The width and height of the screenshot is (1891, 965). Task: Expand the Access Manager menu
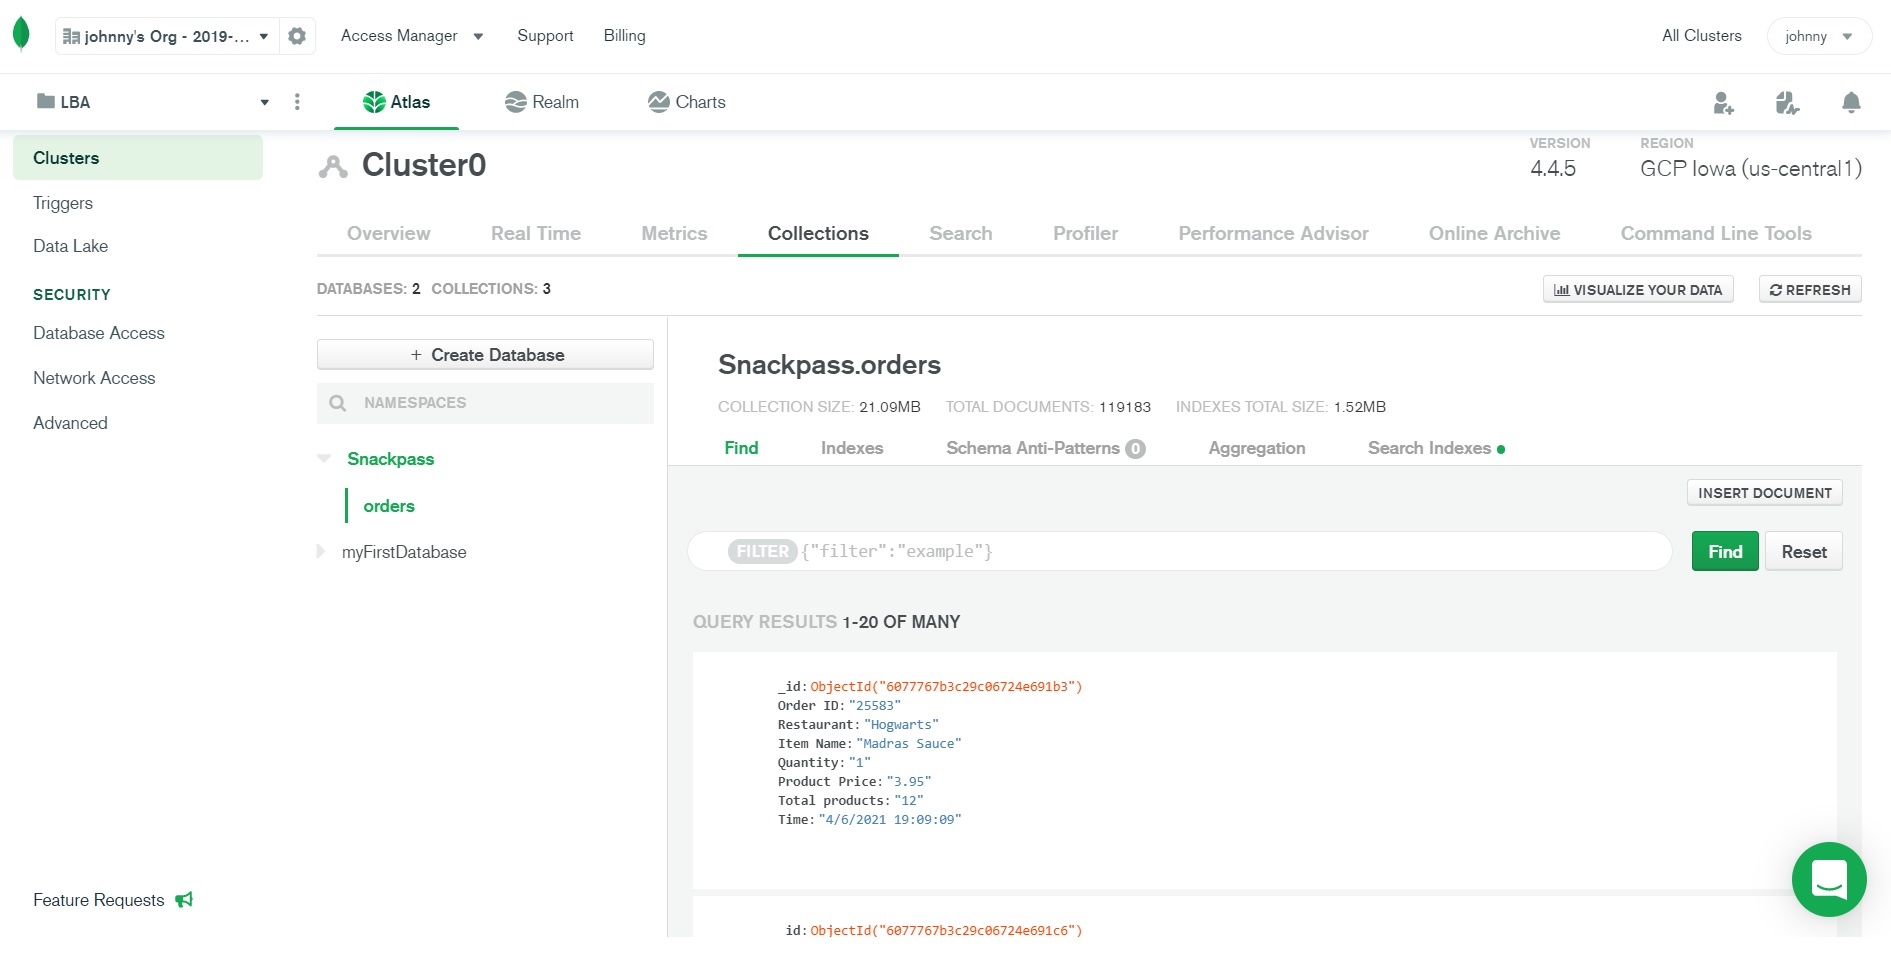click(412, 36)
